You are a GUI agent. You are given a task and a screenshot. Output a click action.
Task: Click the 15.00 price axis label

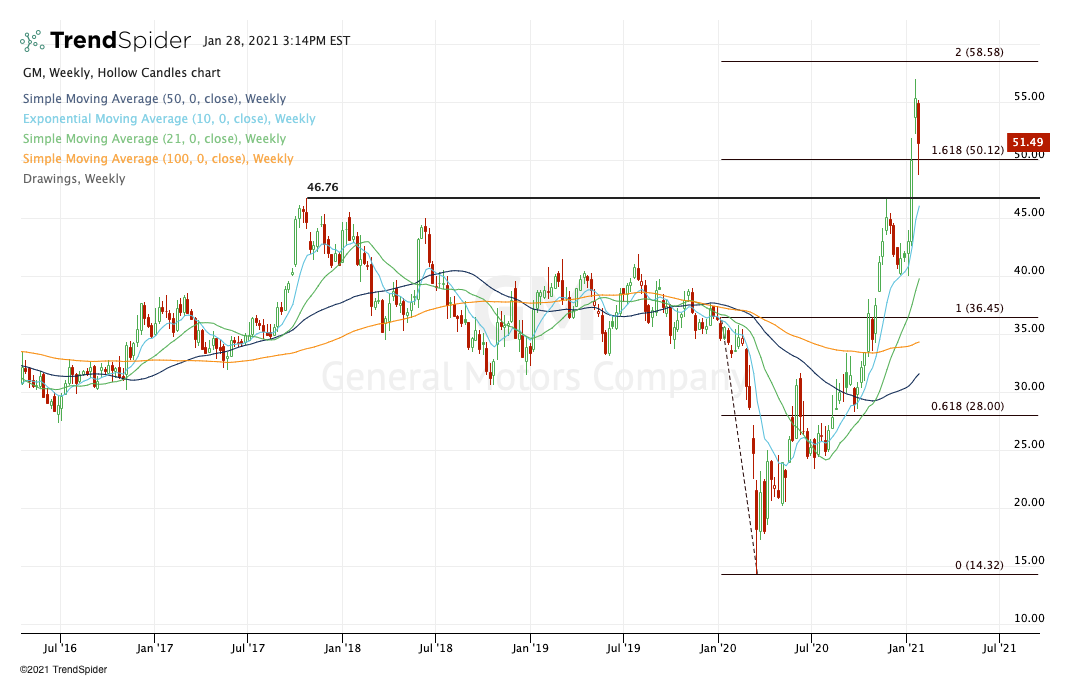tap(1029, 560)
